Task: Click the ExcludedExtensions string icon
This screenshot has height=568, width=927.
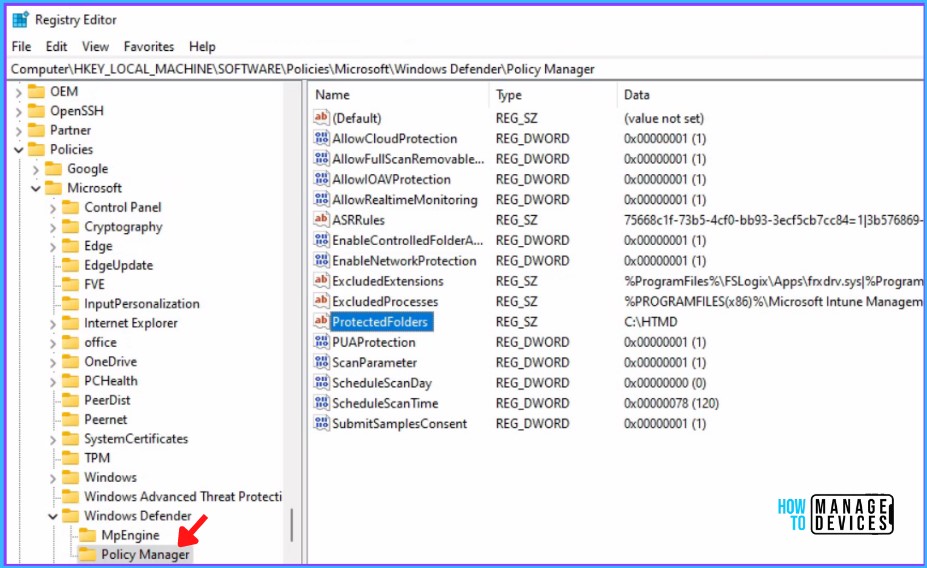Action: tap(322, 281)
